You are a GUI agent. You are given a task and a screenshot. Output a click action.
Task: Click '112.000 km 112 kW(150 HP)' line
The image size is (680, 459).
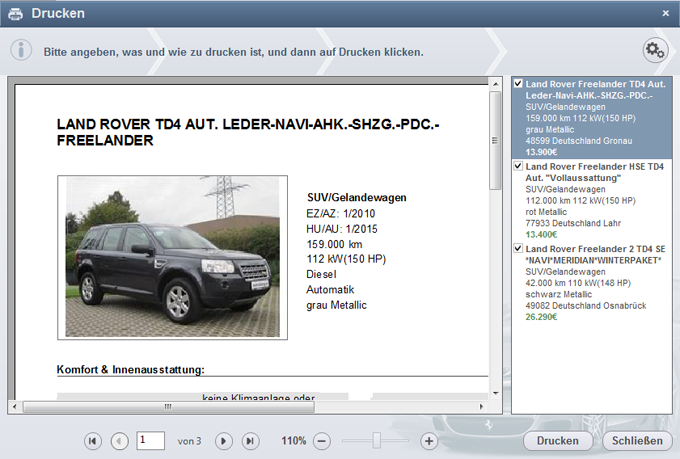click(580, 201)
